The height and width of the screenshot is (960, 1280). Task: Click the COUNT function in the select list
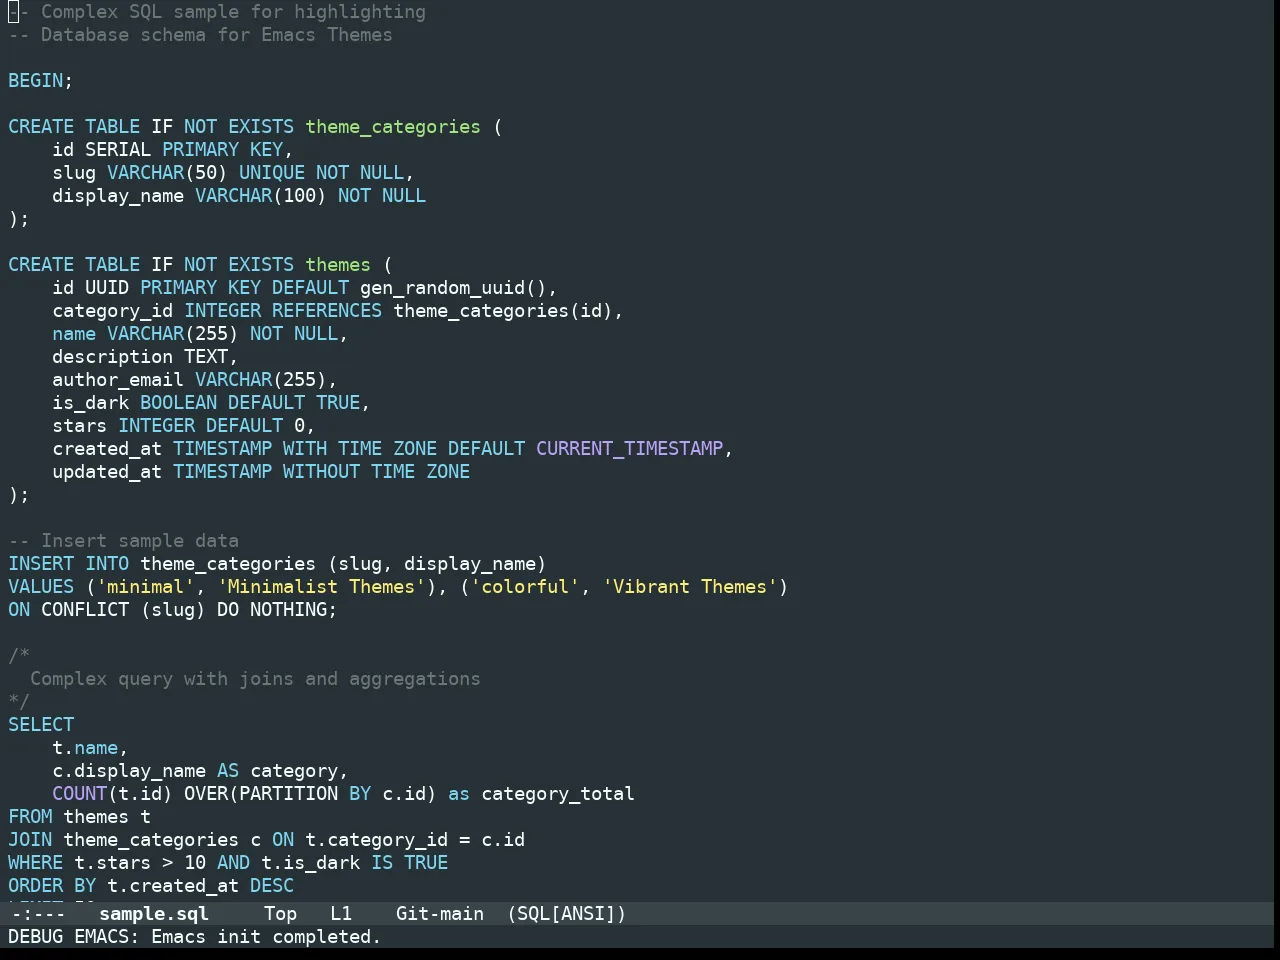(80, 794)
